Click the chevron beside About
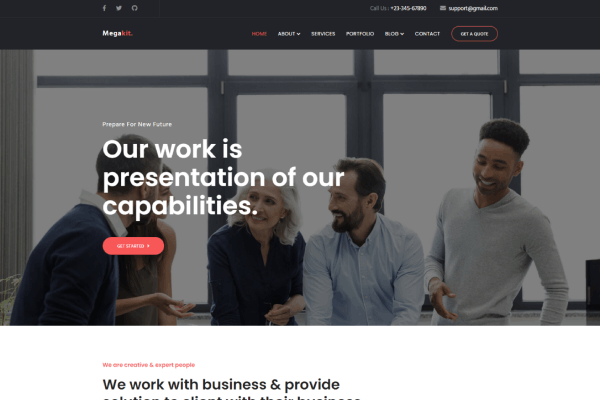Image resolution: width=600 pixels, height=400 pixels. pos(298,34)
